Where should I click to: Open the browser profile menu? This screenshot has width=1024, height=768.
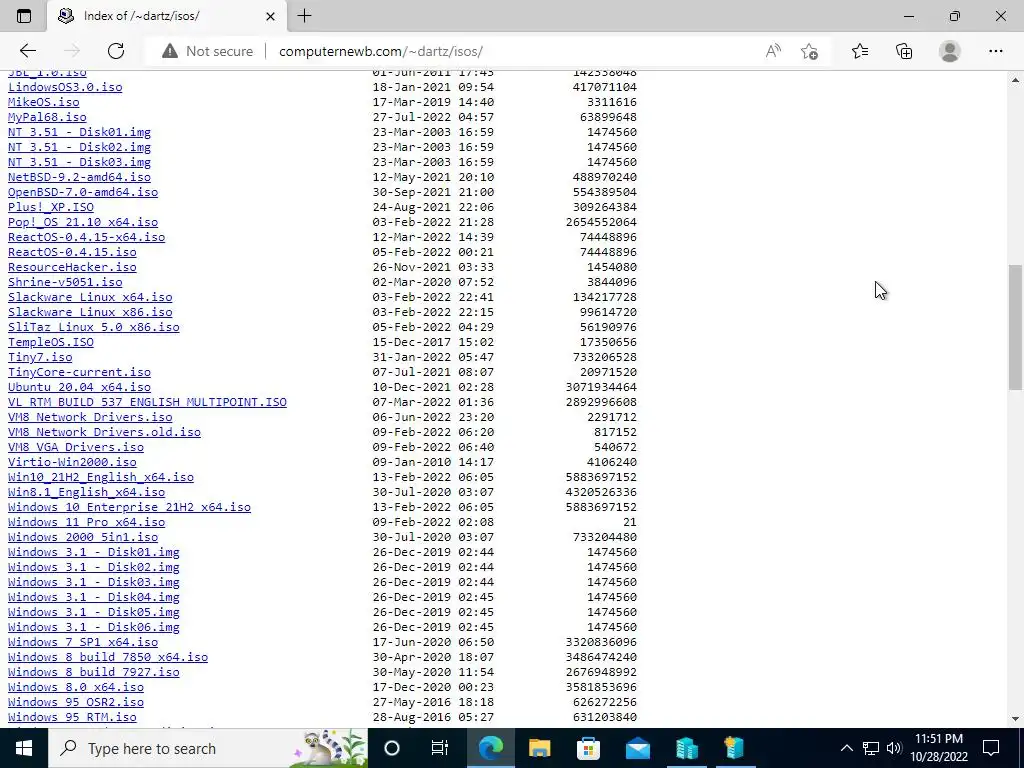950,51
